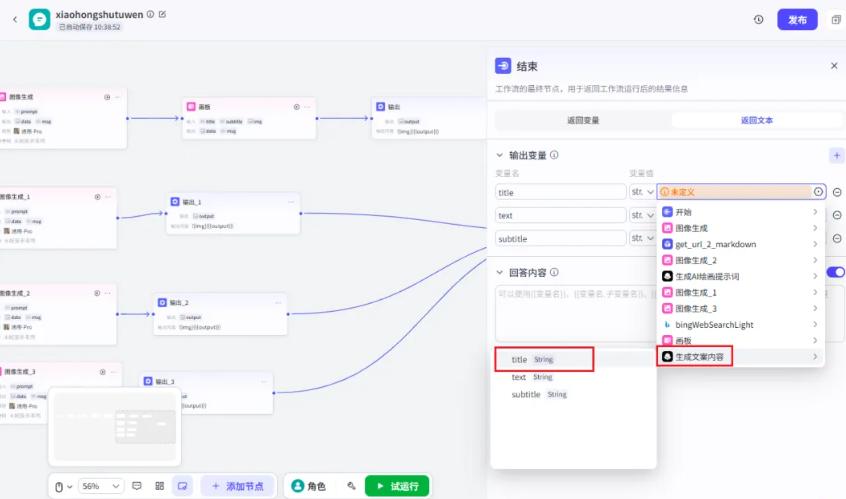The image size is (846, 499).
Task: Show info for 输出变量
Action: (554, 155)
